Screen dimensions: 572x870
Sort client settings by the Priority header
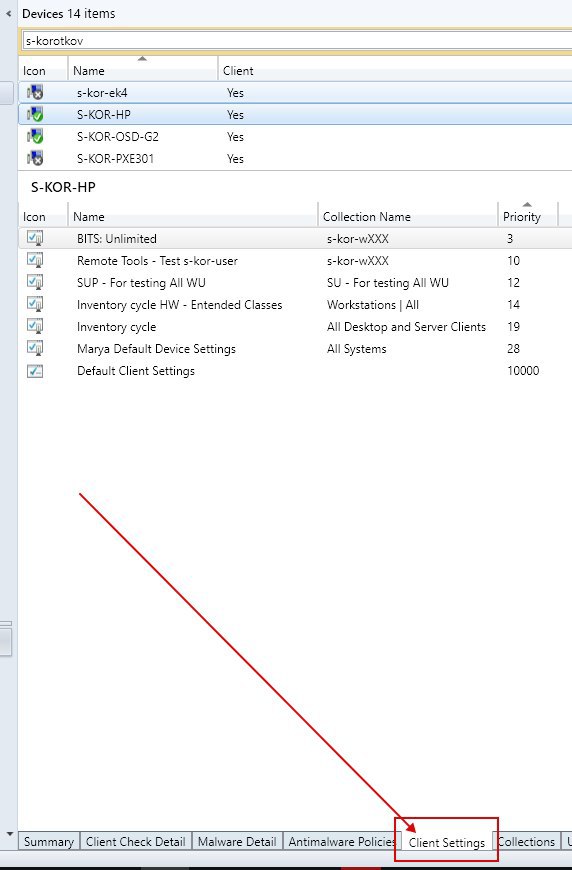pyautogui.click(x=528, y=216)
